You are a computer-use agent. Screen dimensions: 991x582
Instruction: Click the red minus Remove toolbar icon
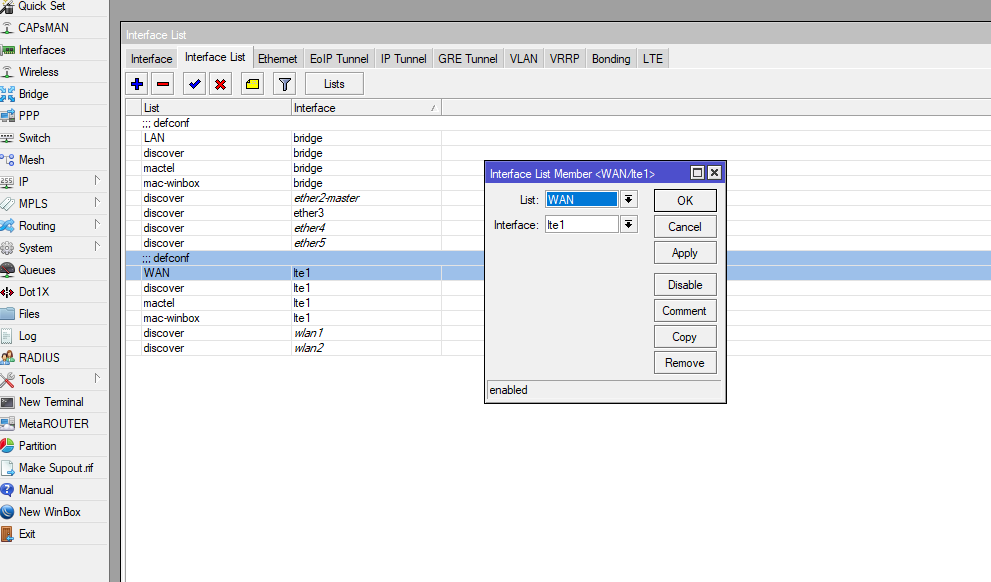[x=163, y=84]
